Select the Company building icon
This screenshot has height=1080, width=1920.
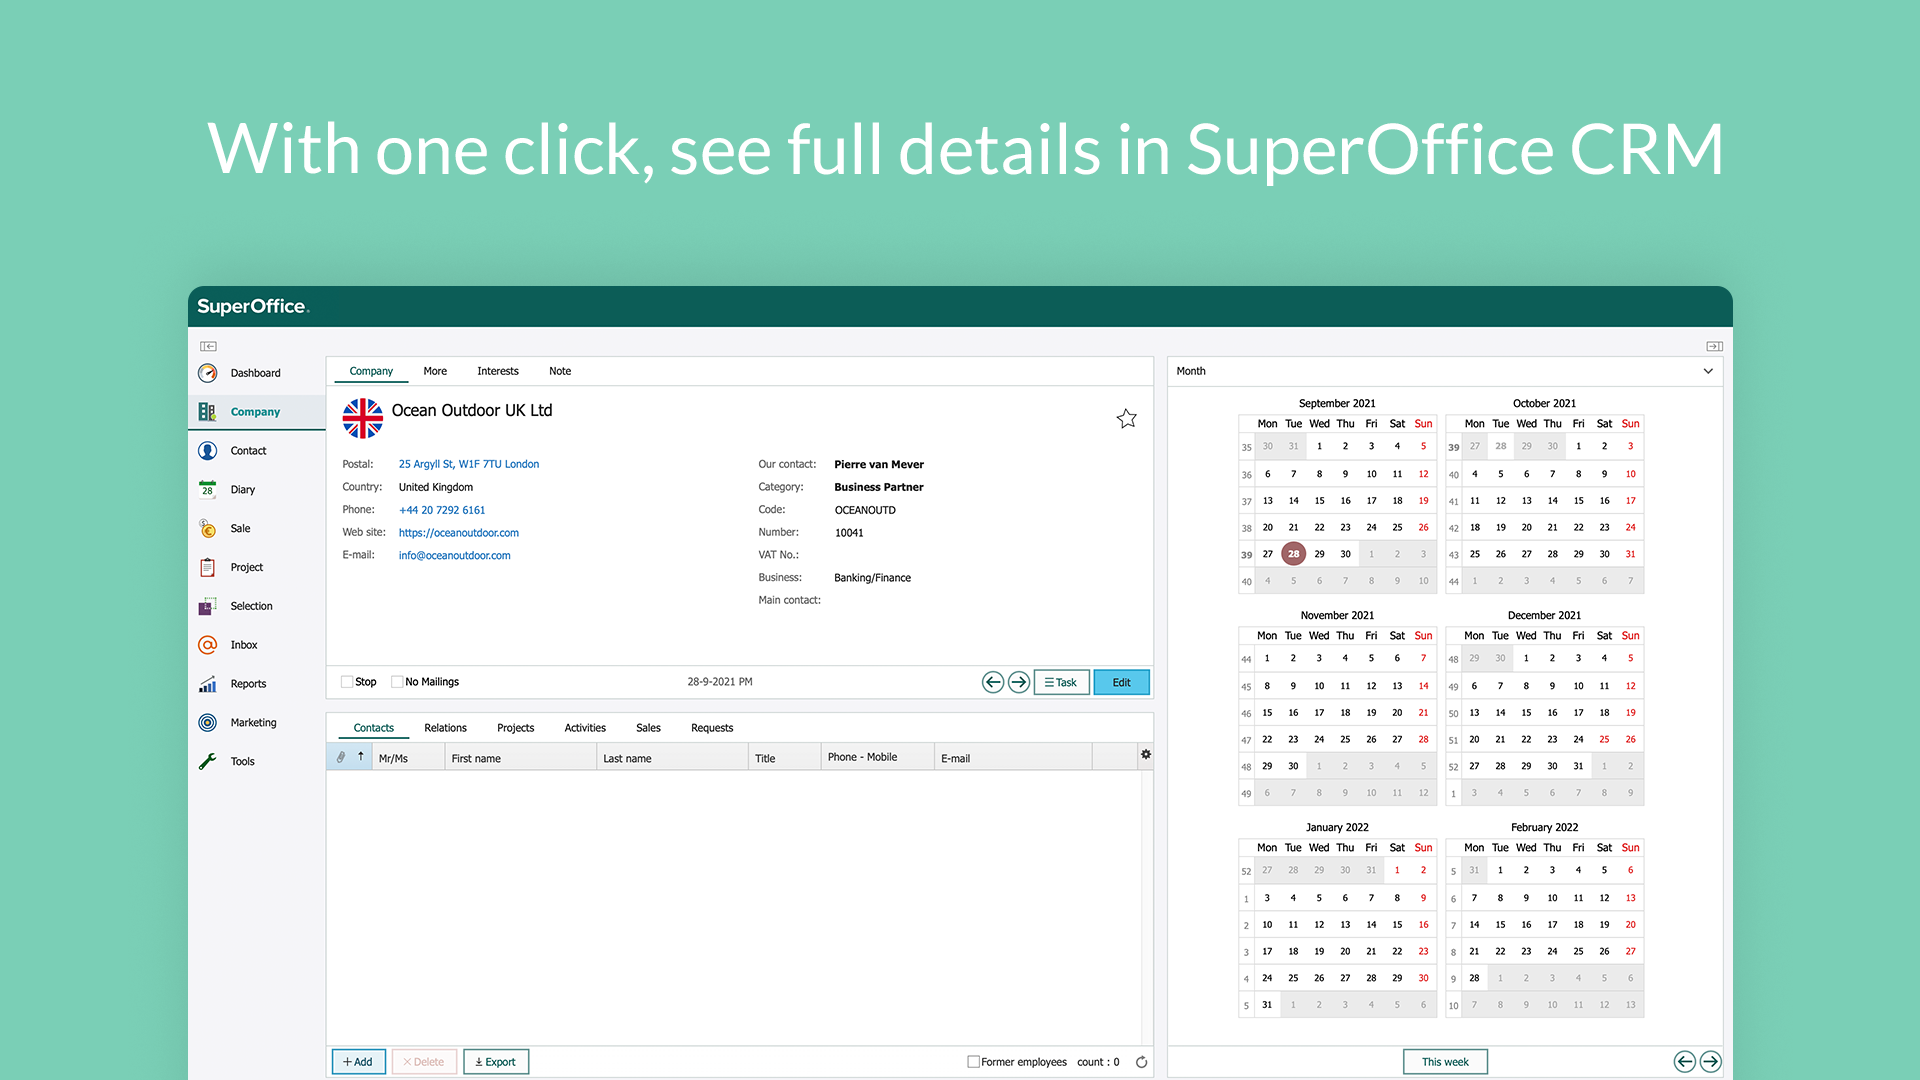[207, 412]
